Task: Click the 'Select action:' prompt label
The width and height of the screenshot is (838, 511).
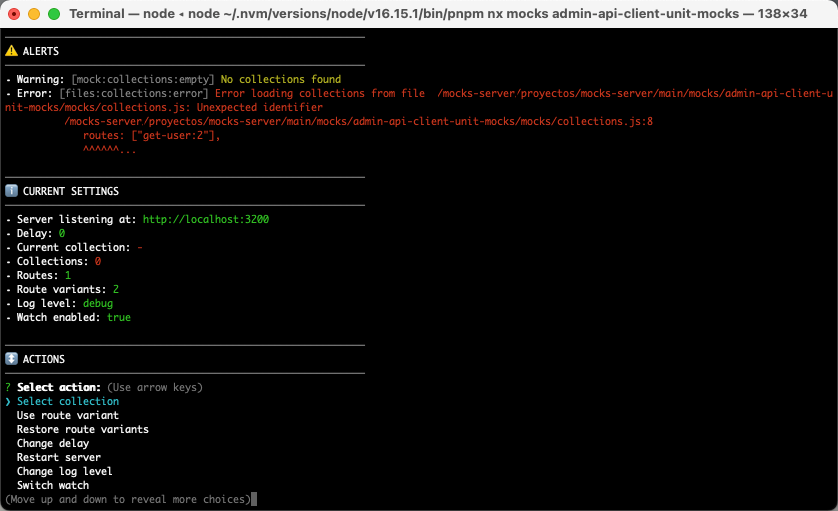Action: tap(59, 387)
